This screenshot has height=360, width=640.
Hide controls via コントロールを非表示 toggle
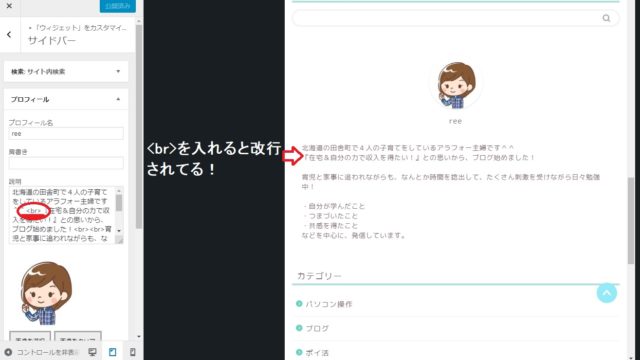47,352
